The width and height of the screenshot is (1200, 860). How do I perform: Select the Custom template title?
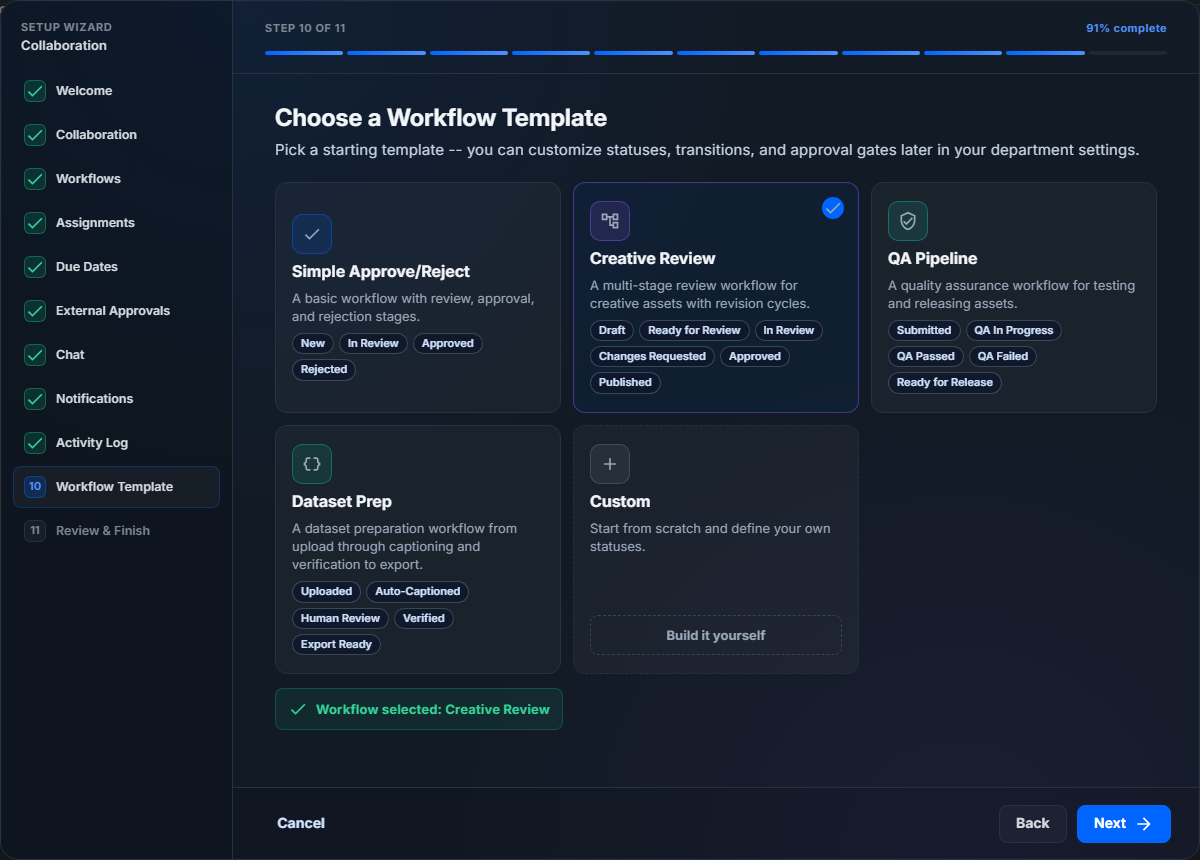point(620,502)
